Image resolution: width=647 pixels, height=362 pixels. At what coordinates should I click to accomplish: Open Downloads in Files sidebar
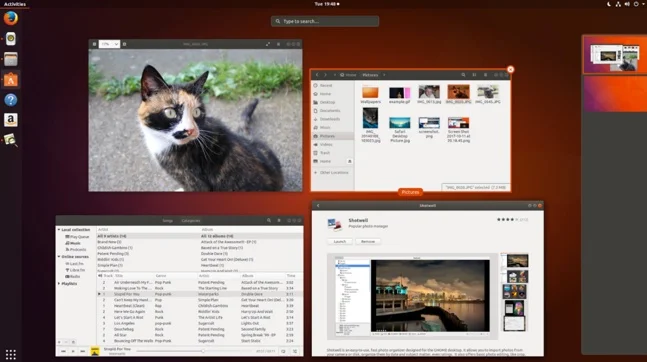pyautogui.click(x=333, y=119)
